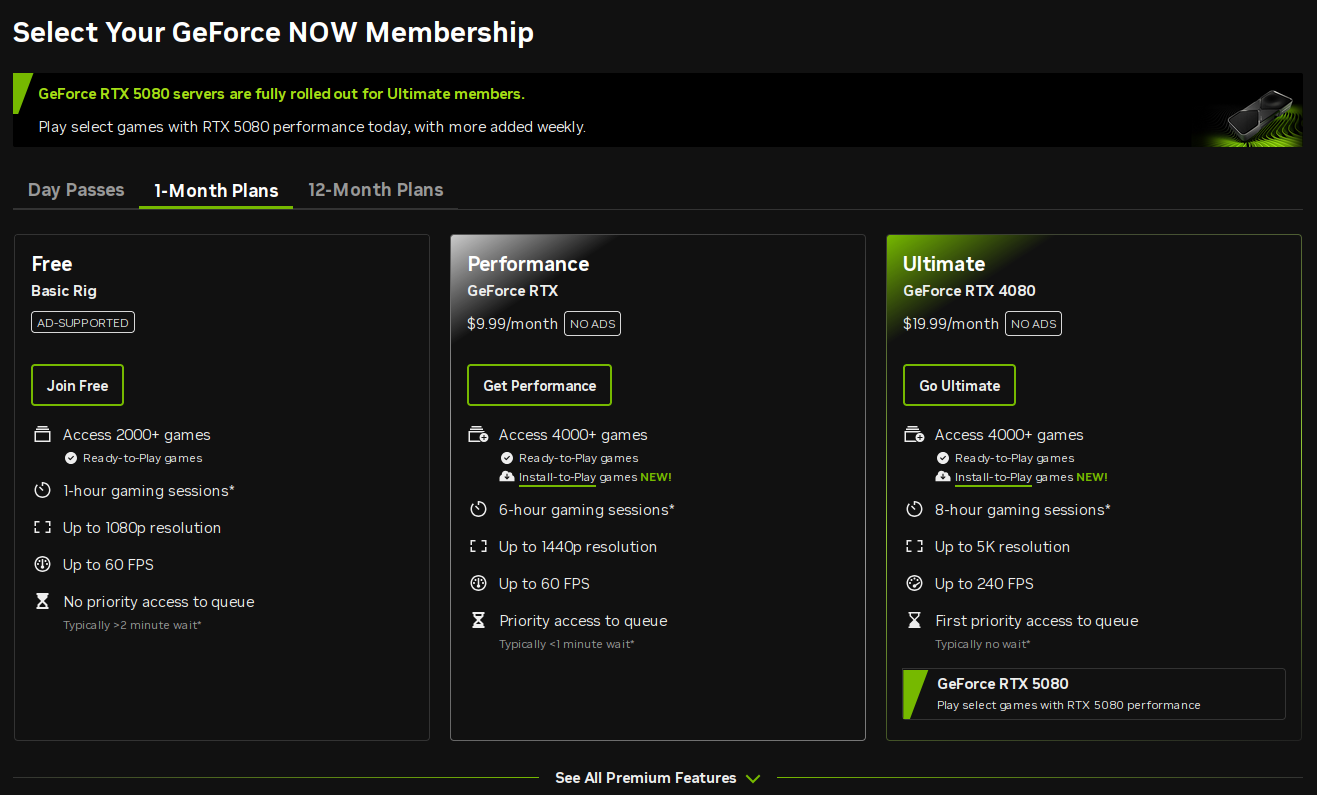Viewport: 1317px width, 795px height.
Task: Click the Get Performance button
Action: tap(539, 386)
